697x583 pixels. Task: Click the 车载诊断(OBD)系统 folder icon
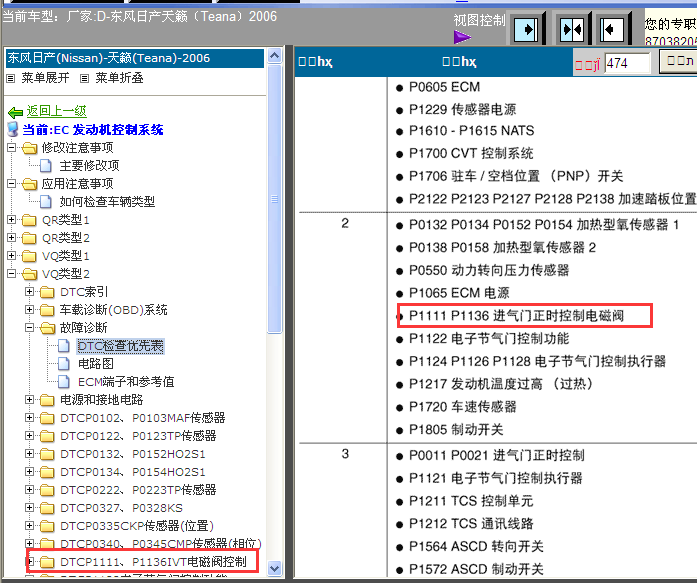48,310
